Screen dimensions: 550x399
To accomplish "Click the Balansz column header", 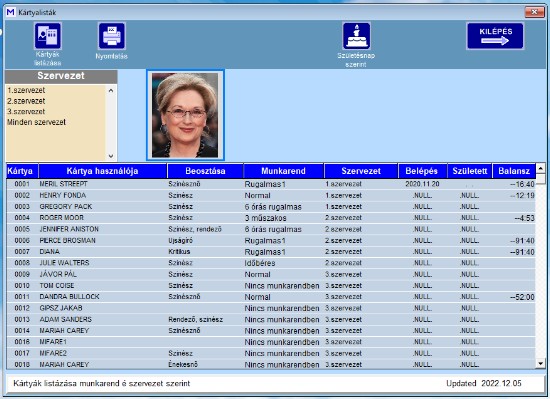I will click(514, 171).
